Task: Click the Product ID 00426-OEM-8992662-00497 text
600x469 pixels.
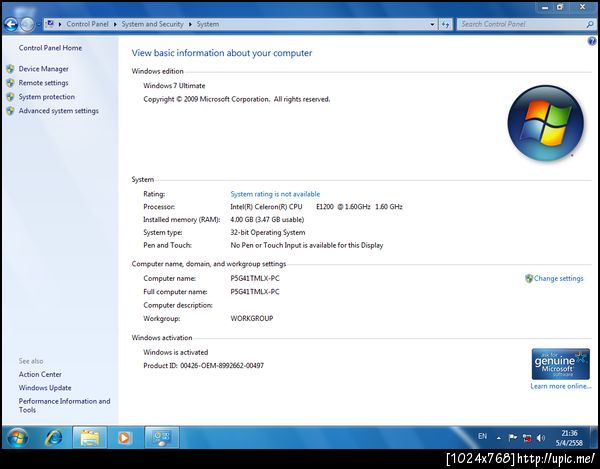Action: [x=204, y=366]
